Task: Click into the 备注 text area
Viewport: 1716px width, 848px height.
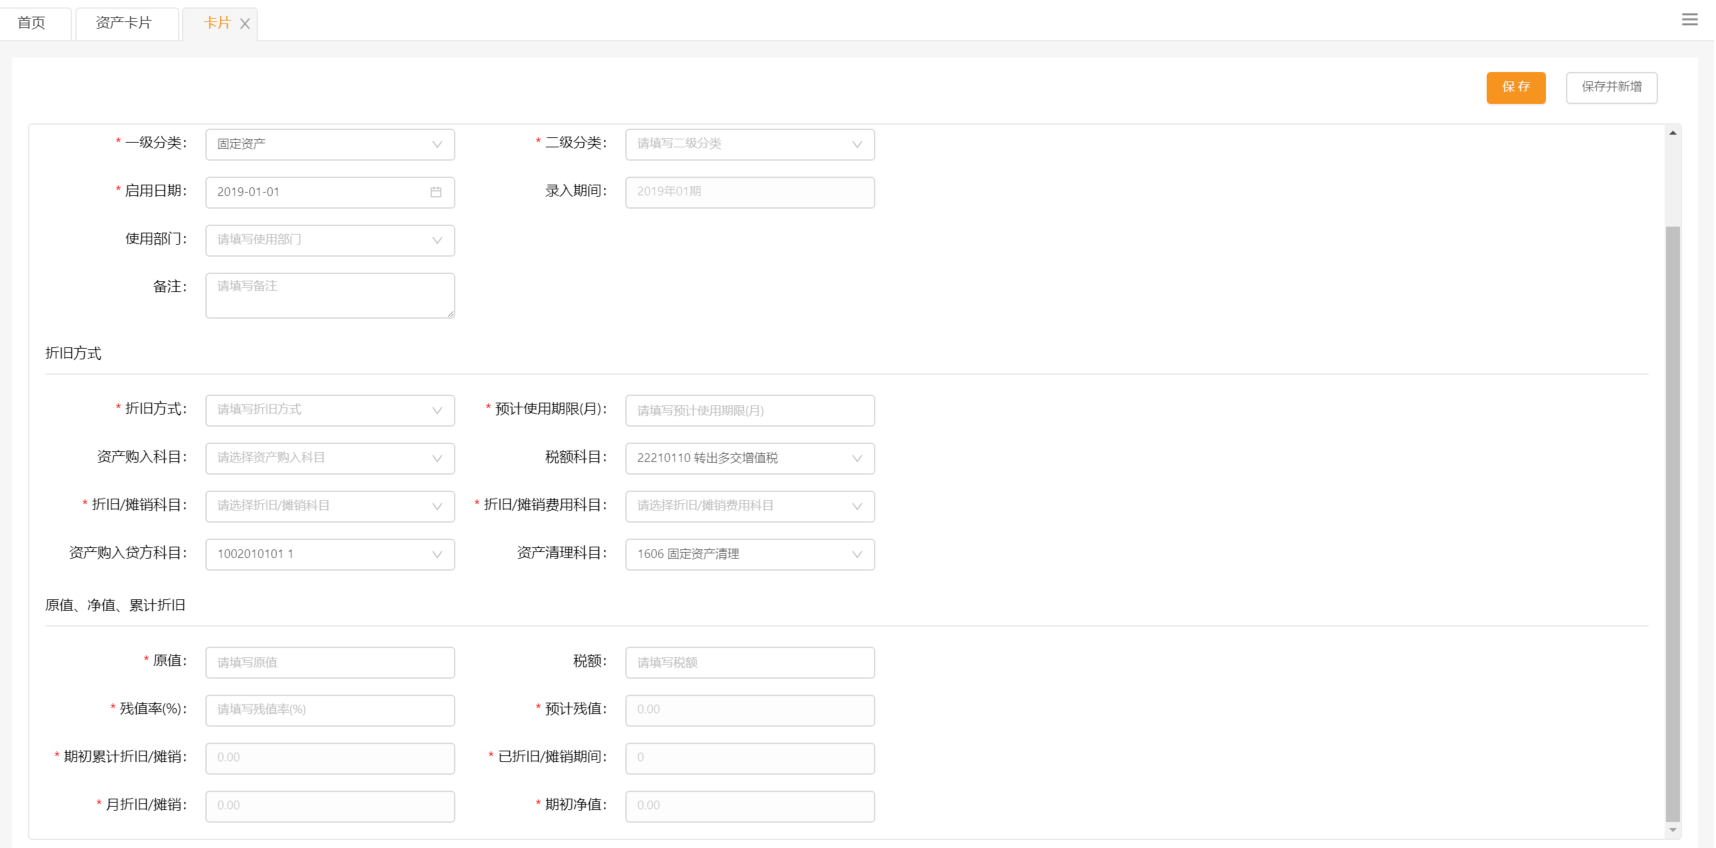Action: pos(330,296)
